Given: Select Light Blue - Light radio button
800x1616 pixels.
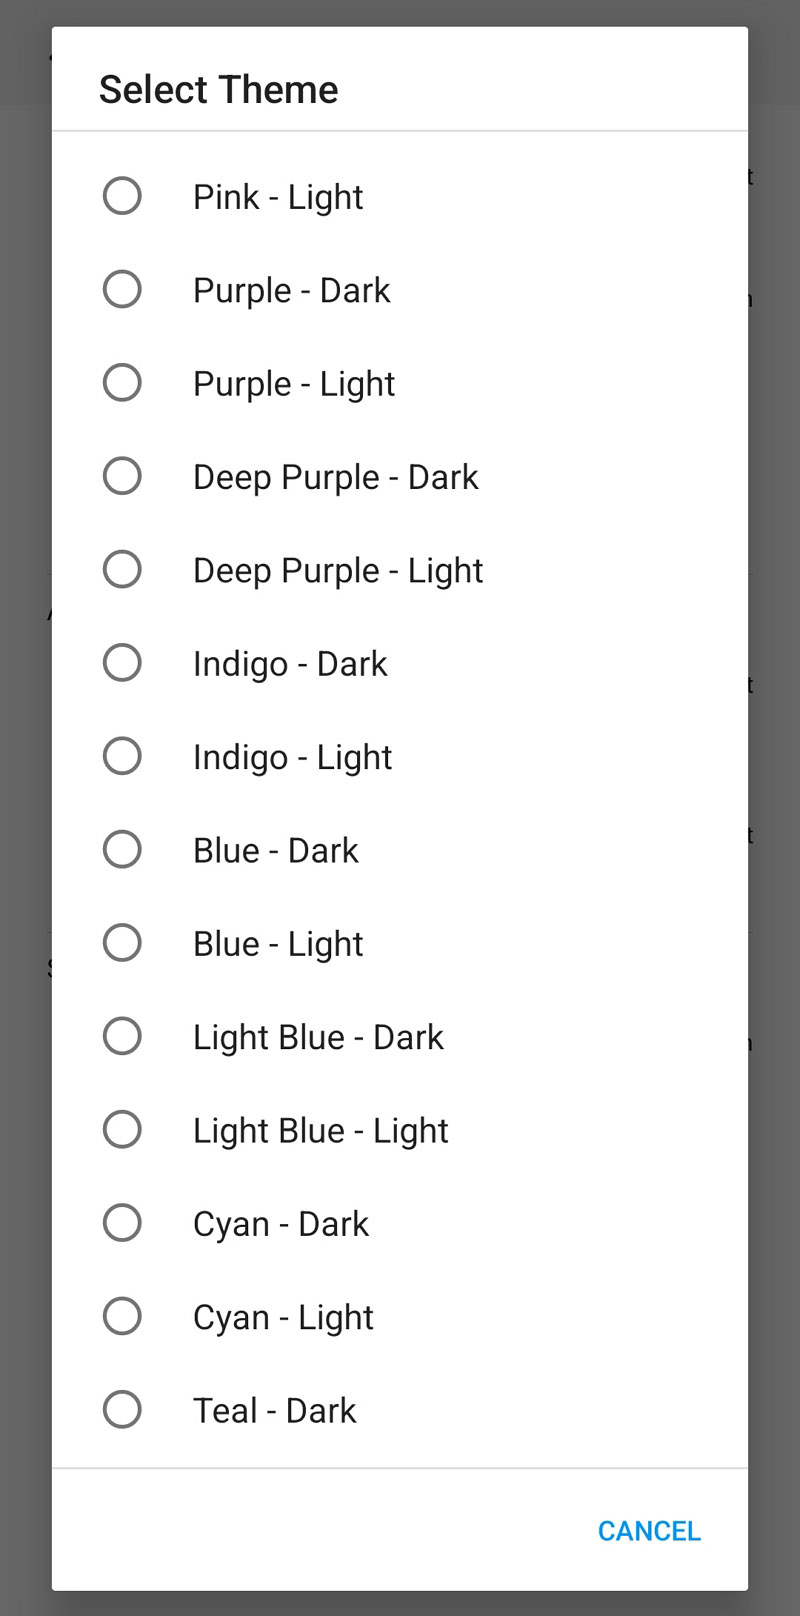Looking at the screenshot, I should coord(122,1130).
